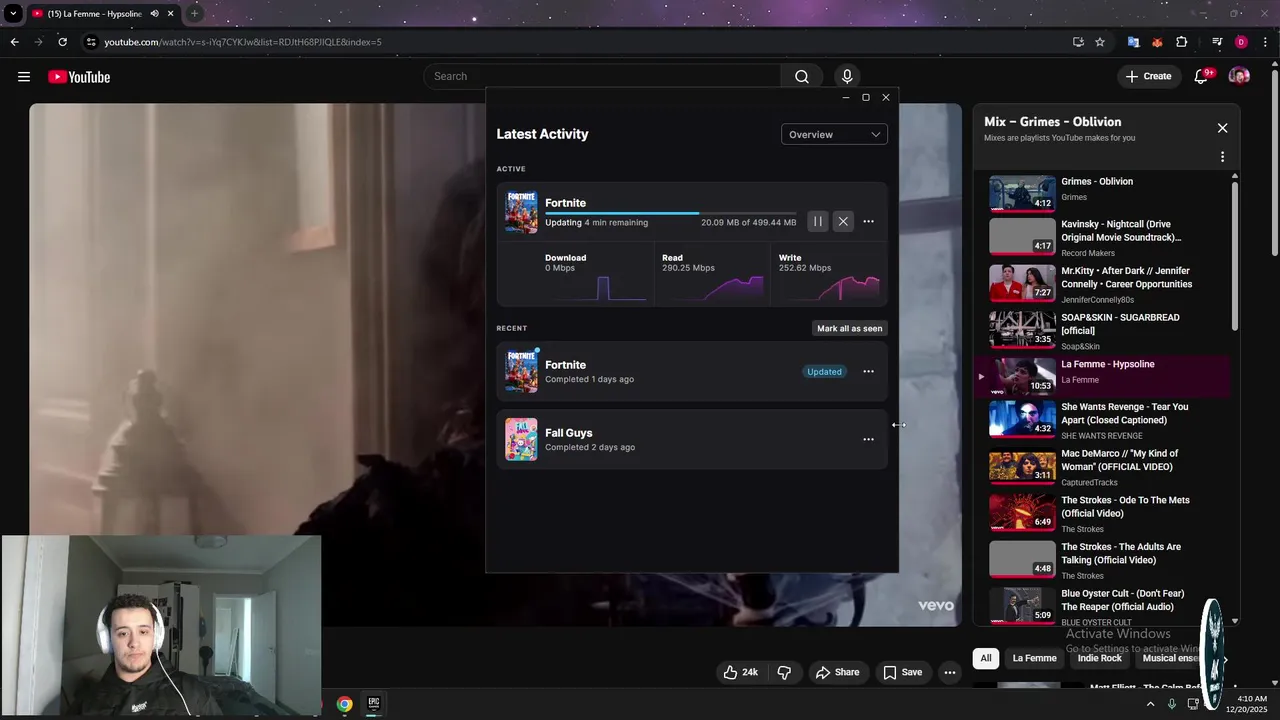Viewport: 1280px width, 720px height.
Task: Open the tab search dropdown arrow
Action: (x=13, y=14)
